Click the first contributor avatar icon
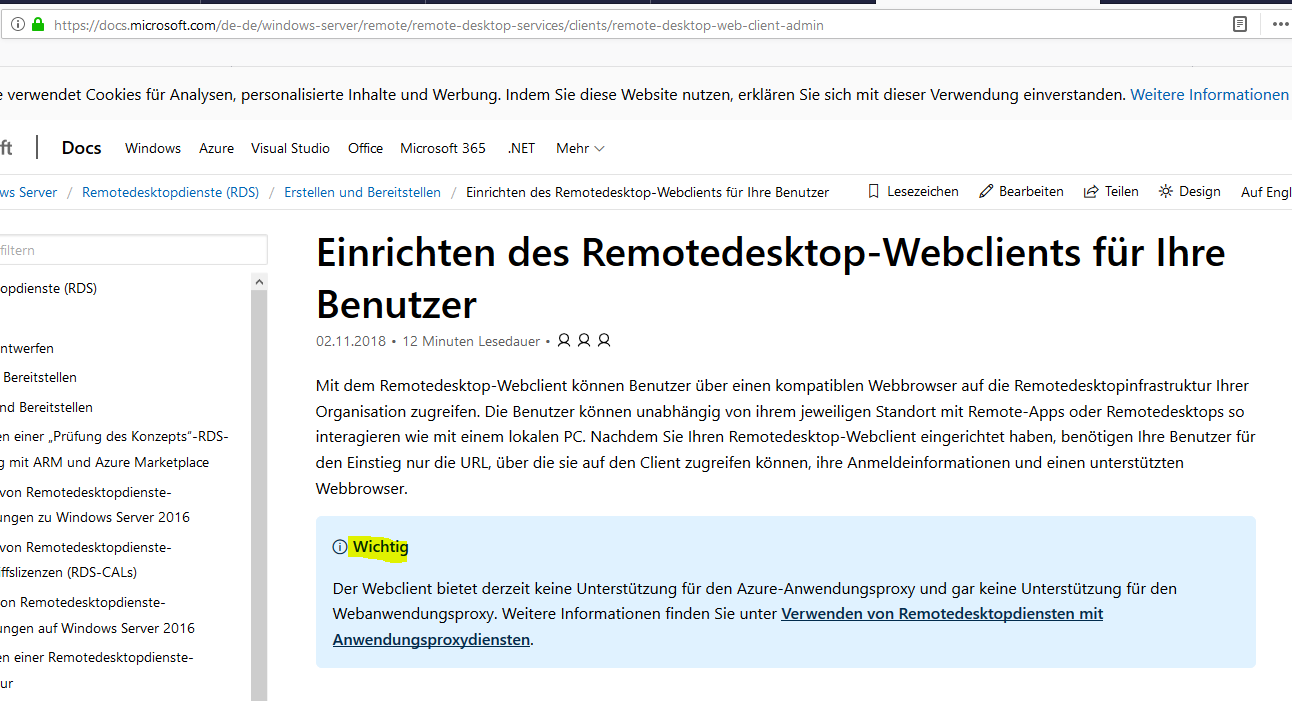Screen dimensions: 1292x701 pyautogui.click(x=564, y=340)
